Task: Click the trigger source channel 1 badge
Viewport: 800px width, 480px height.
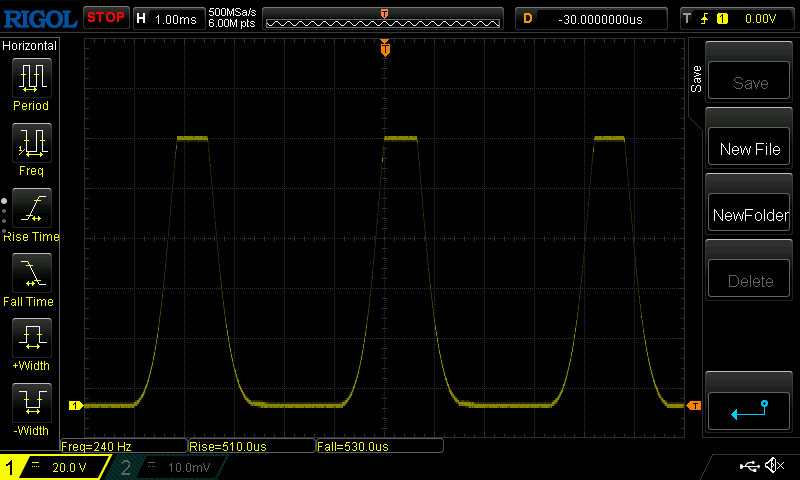Action: click(722, 19)
